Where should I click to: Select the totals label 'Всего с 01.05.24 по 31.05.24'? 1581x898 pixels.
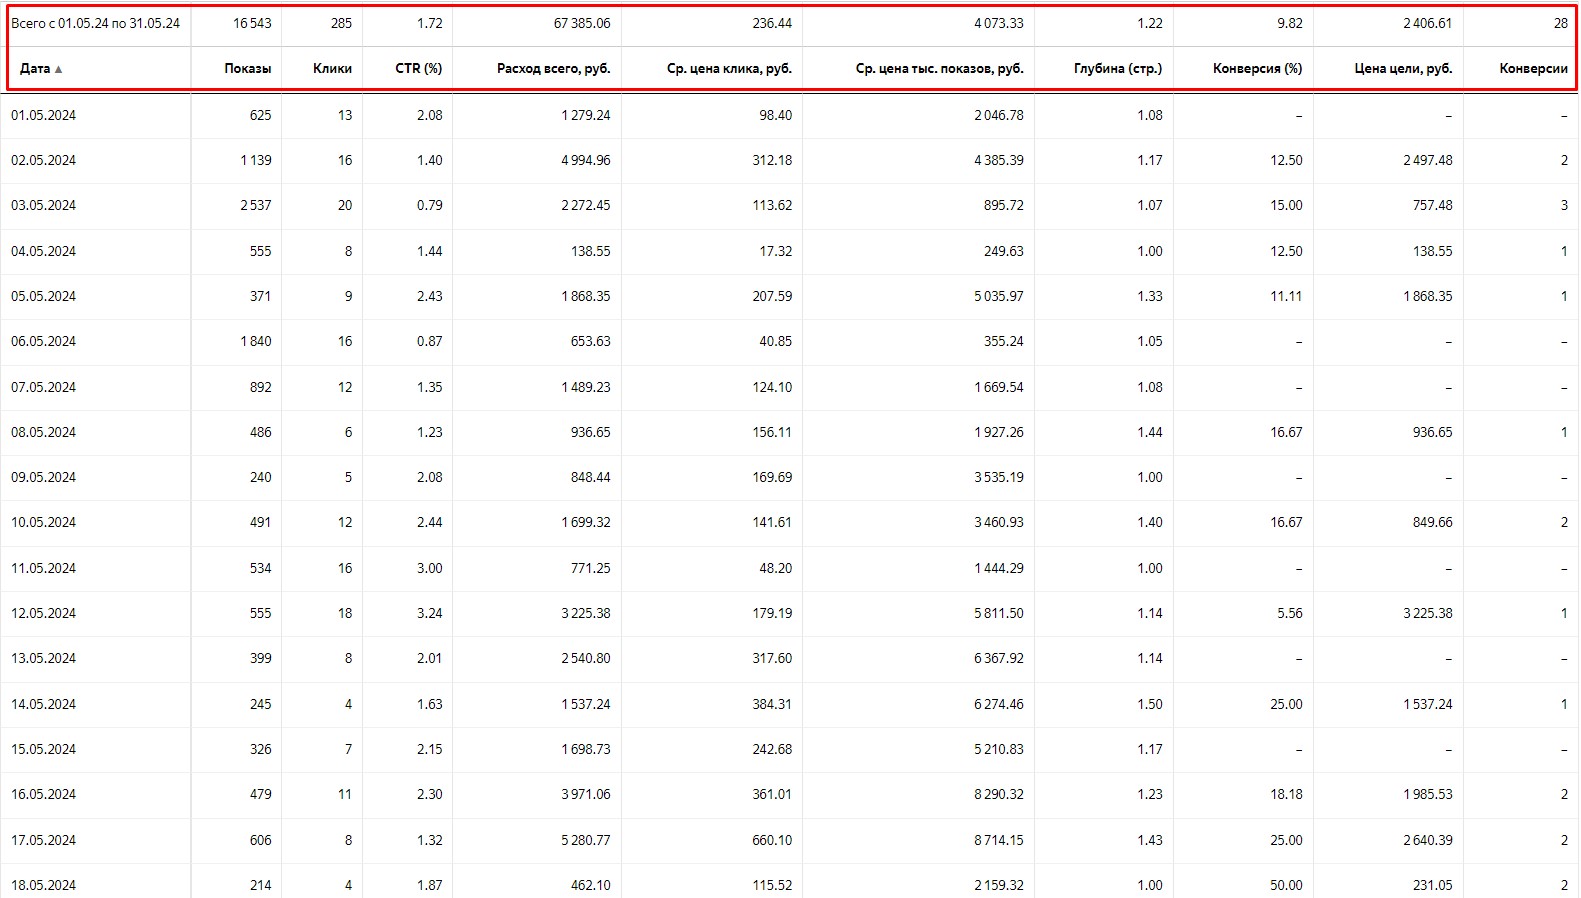(96, 23)
